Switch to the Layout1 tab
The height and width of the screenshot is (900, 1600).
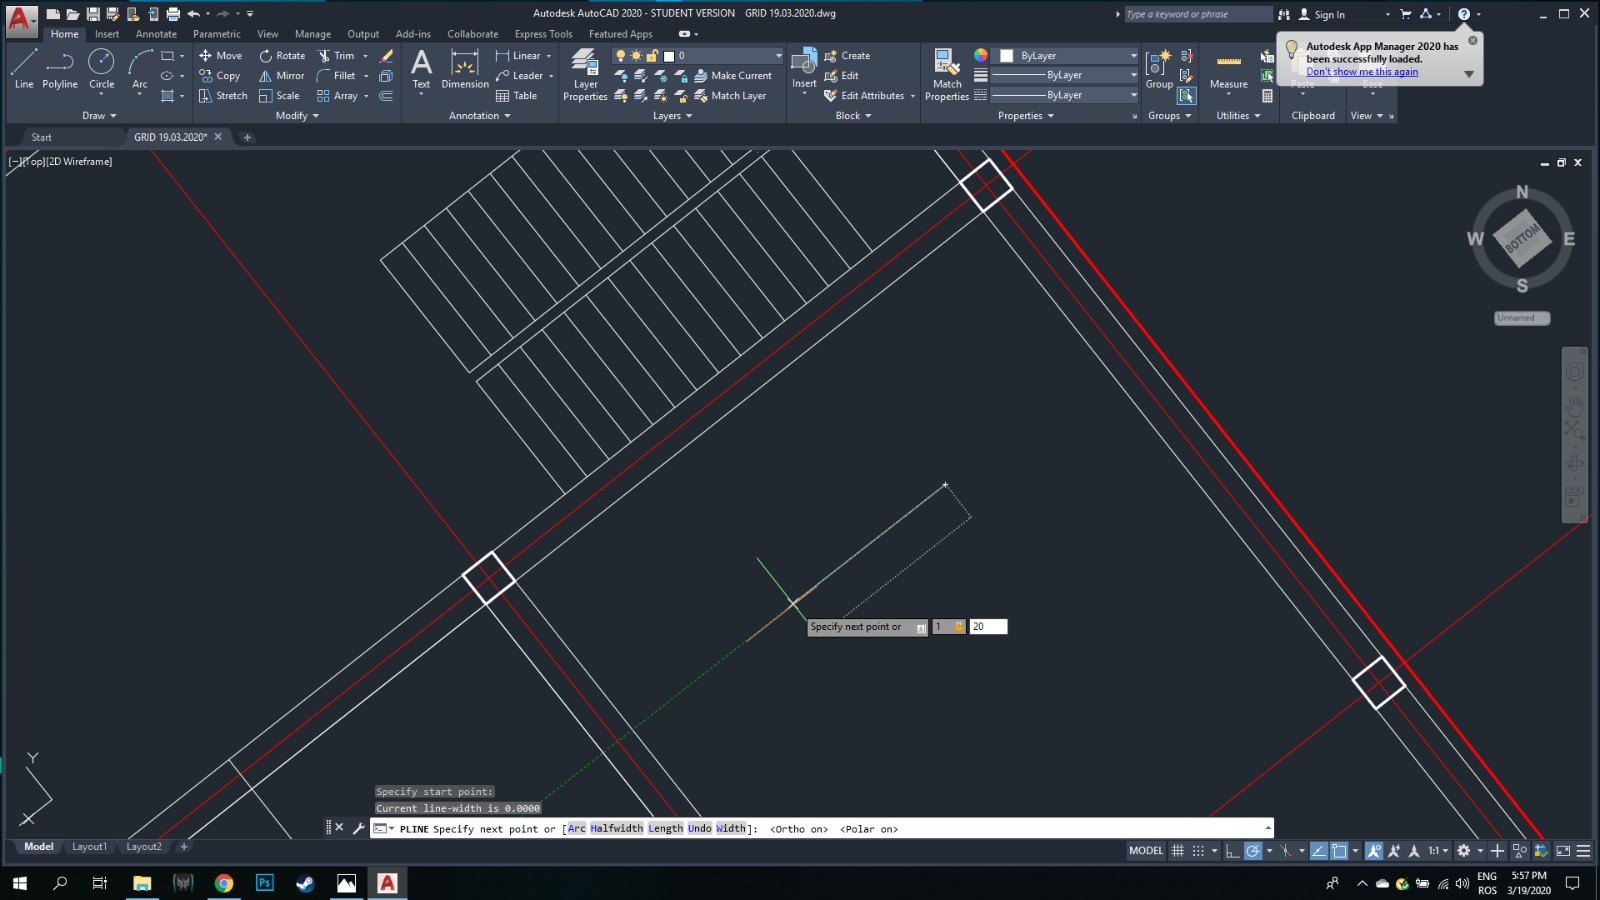pyautogui.click(x=89, y=846)
